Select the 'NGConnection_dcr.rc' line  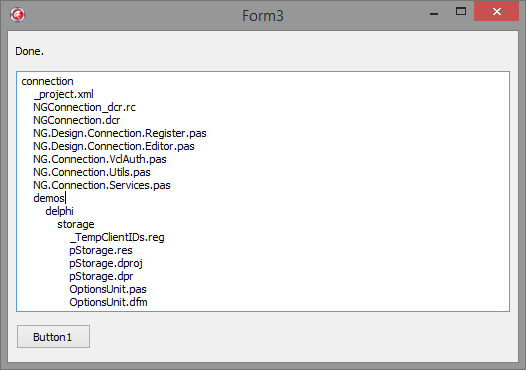(84, 107)
